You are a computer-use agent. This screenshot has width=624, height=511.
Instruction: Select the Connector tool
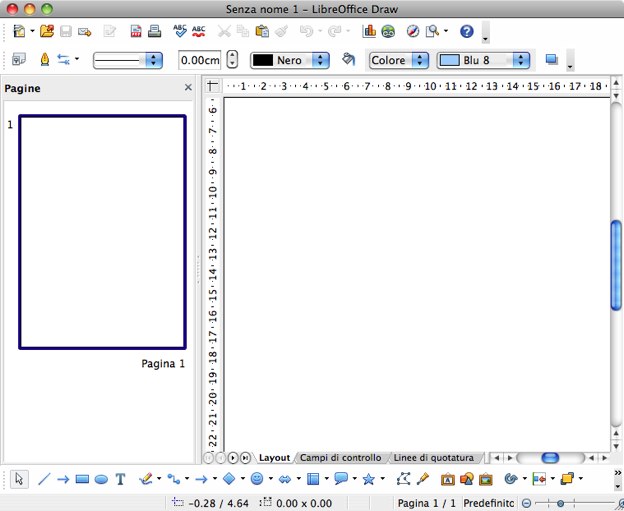pyautogui.click(x=174, y=479)
